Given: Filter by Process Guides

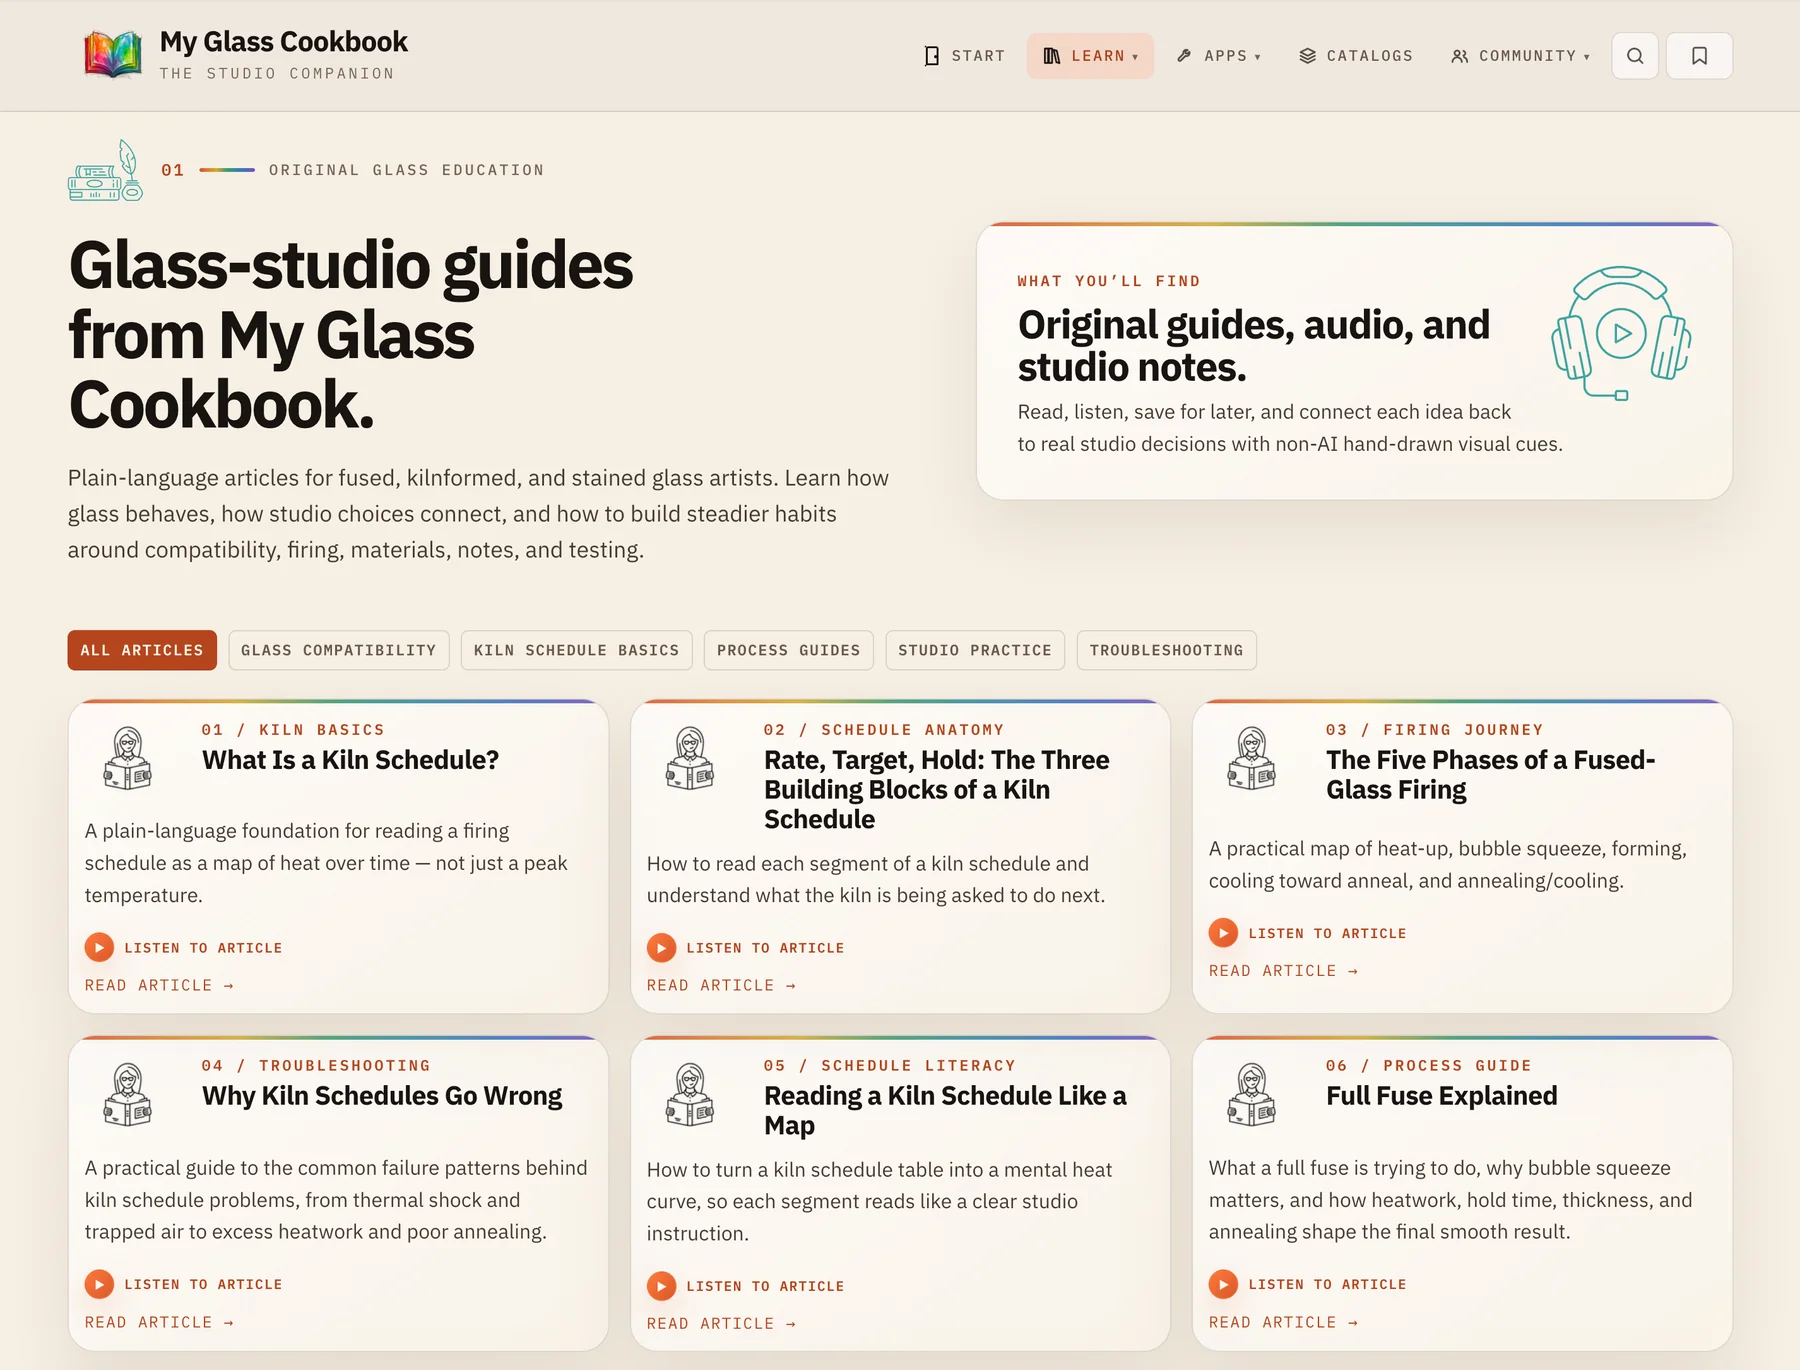Looking at the screenshot, I should 789,650.
